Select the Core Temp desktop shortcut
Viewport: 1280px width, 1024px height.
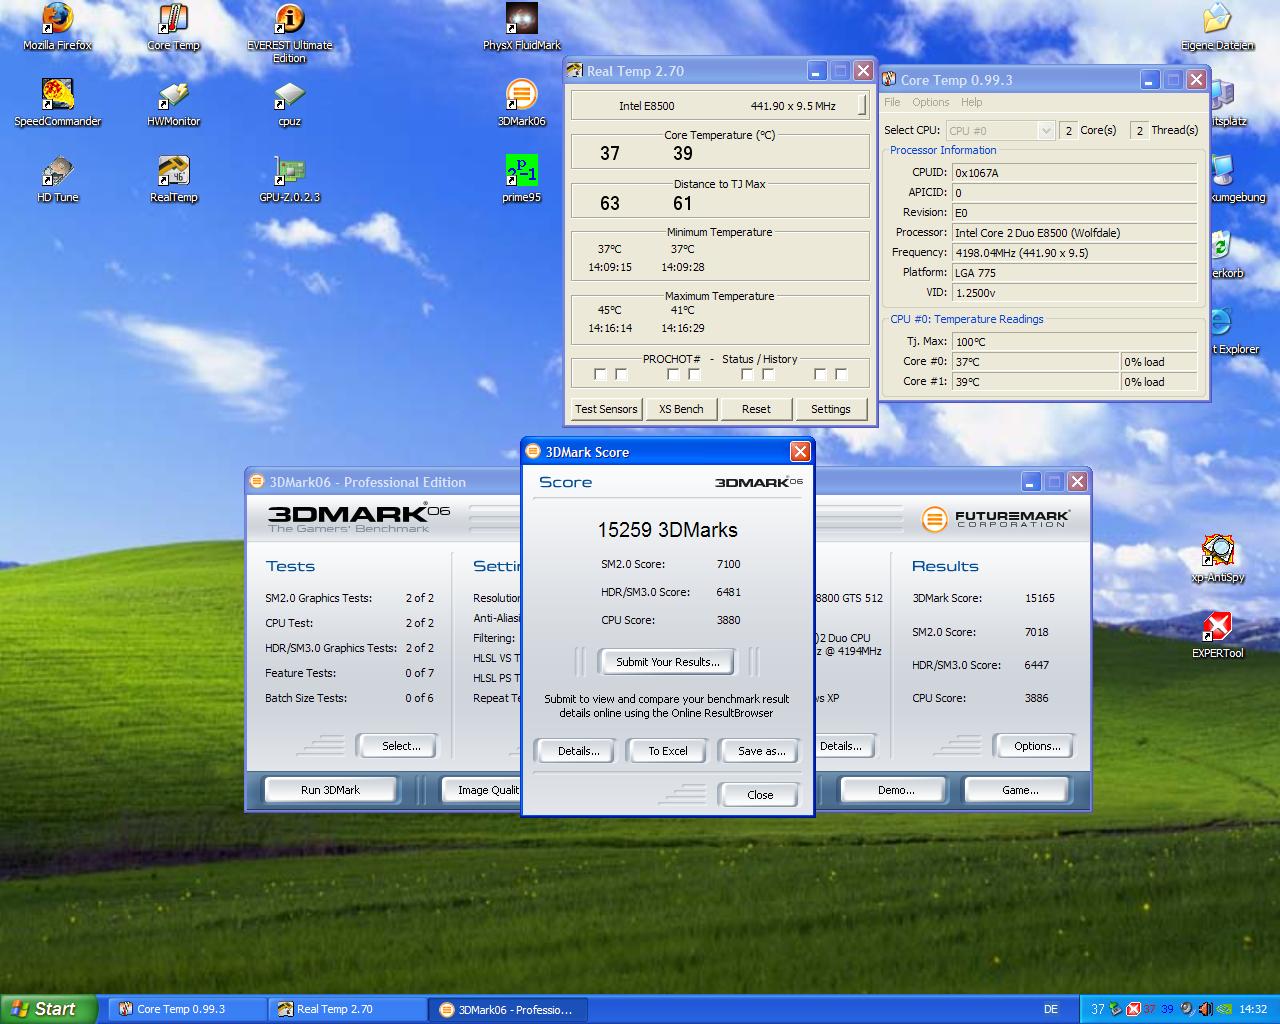click(x=173, y=27)
